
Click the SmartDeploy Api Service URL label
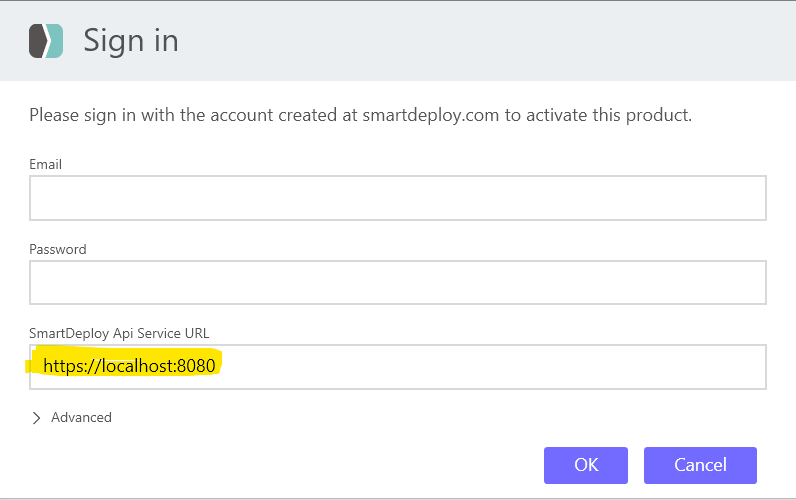click(119, 333)
